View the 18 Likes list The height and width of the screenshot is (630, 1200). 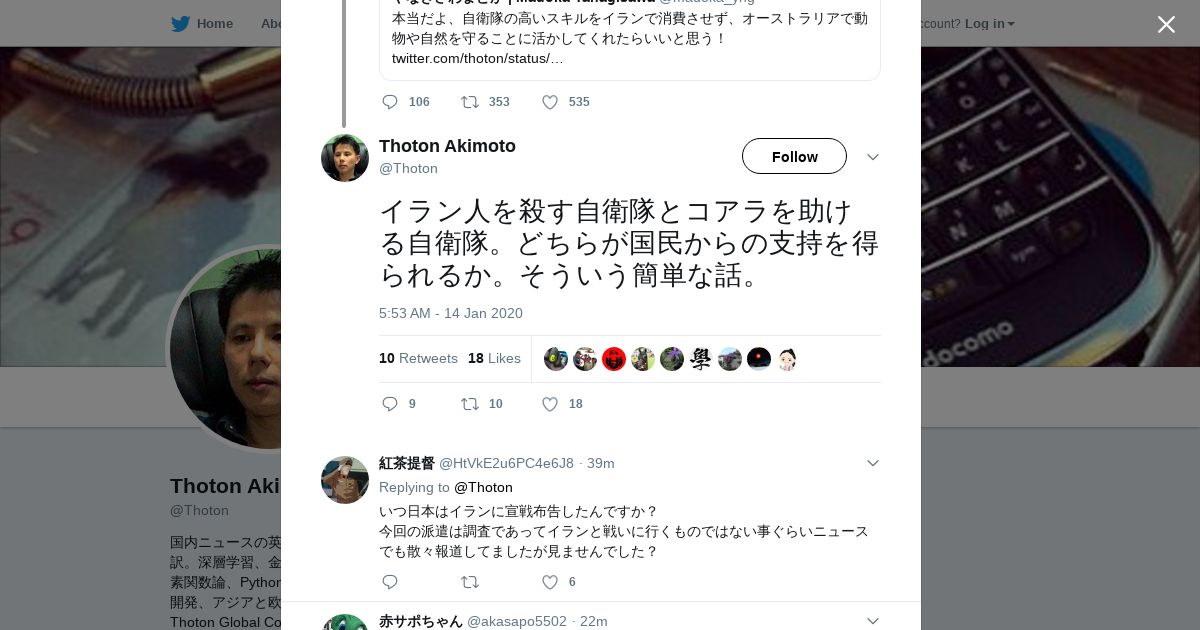point(494,358)
